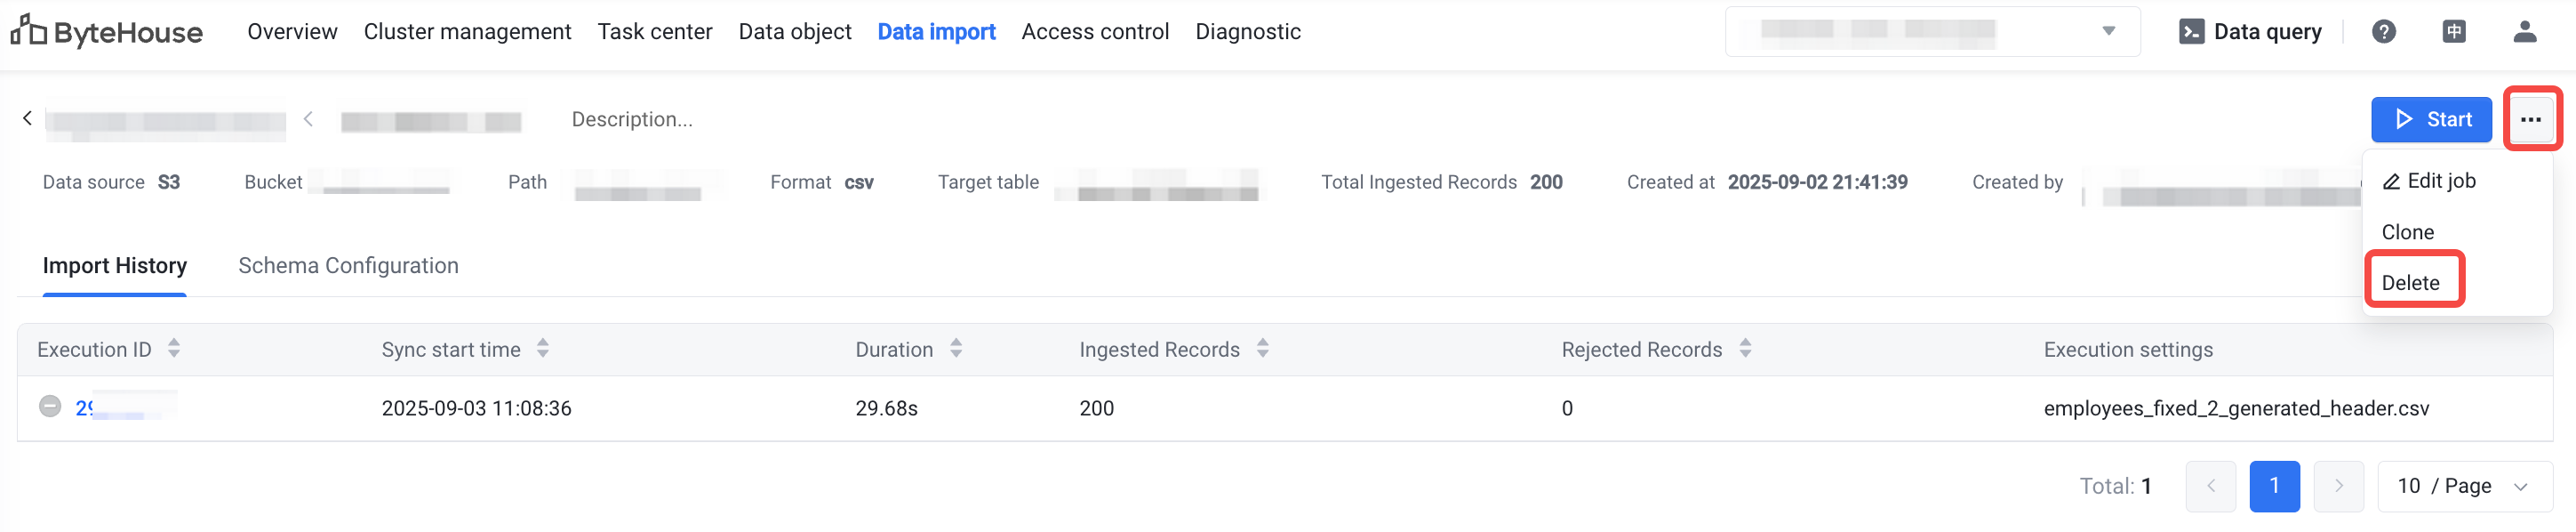Open the 10 / Page size dropdown
Image resolution: width=2576 pixels, height=532 pixels.
click(x=2463, y=486)
